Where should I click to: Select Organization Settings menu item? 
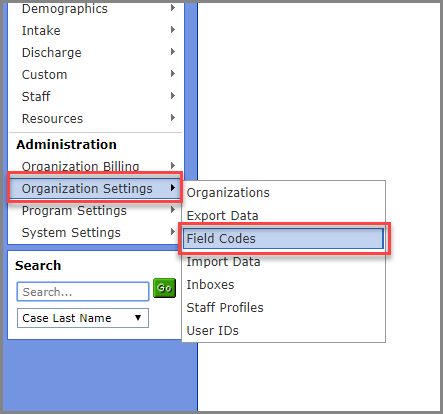click(95, 188)
